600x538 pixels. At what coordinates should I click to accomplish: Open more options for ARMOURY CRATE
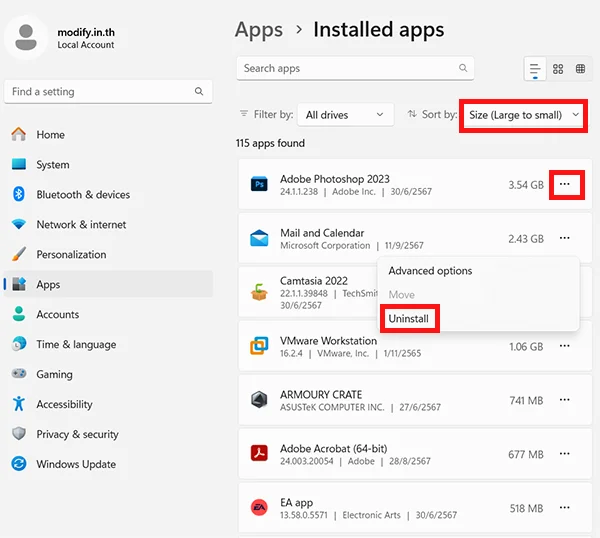point(564,400)
